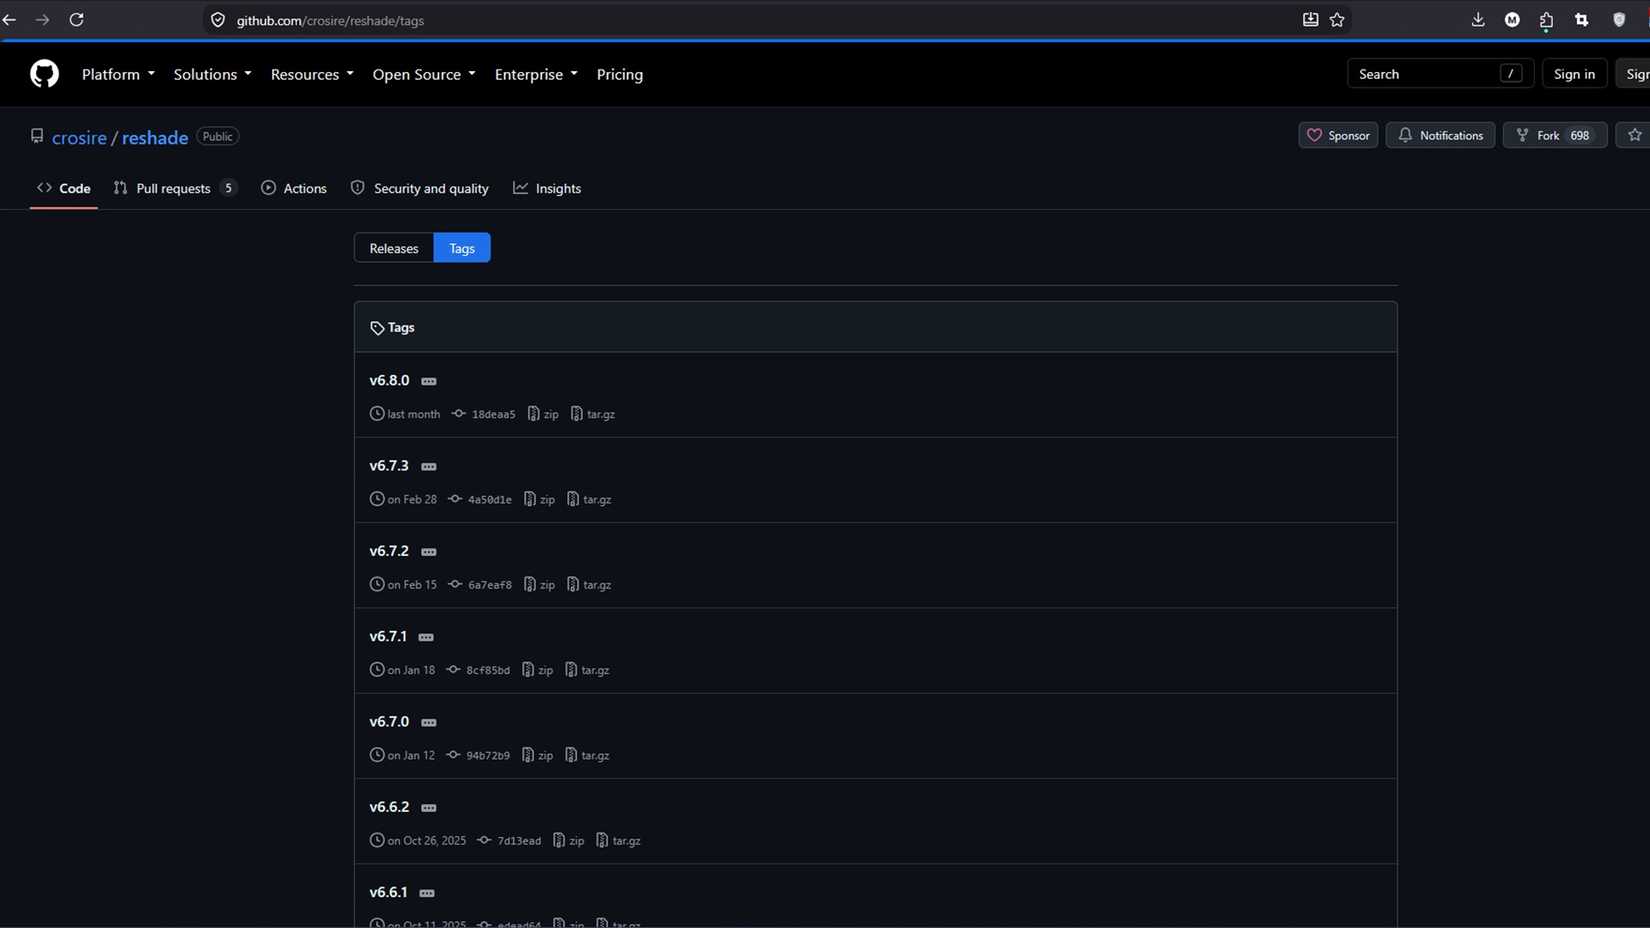1650x928 pixels.
Task: Sponsor the repository
Action: click(x=1338, y=135)
